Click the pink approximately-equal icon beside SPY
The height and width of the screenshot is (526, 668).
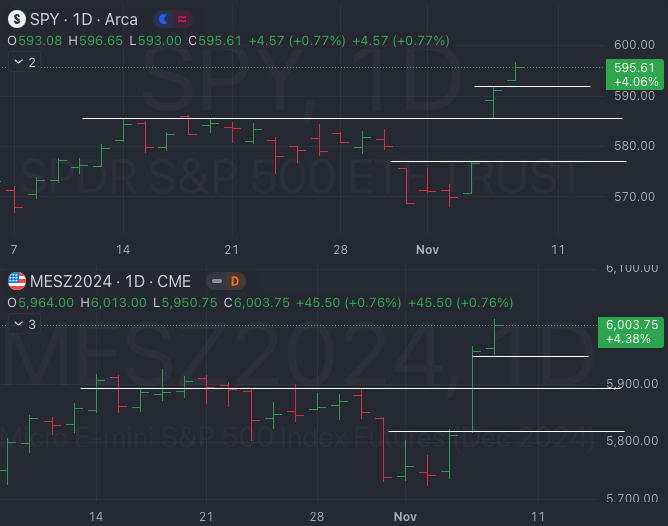(x=182, y=19)
